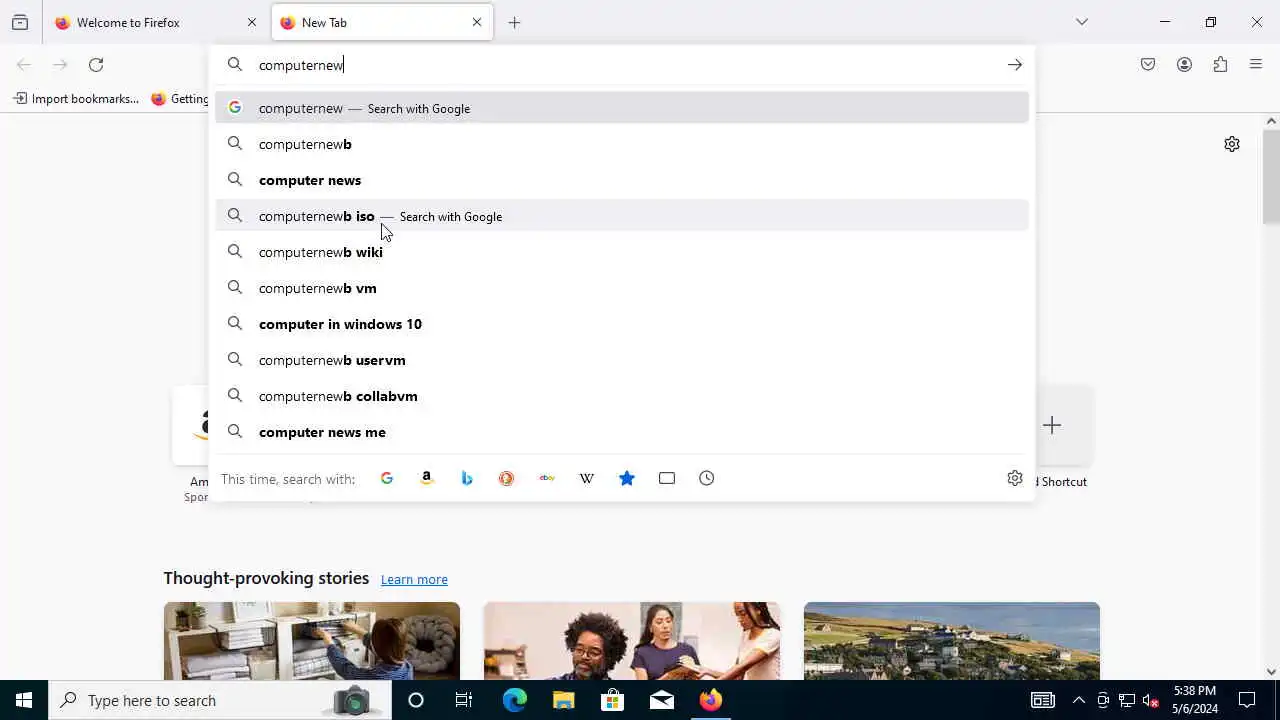Open story thumbnail with shelves
The width and height of the screenshot is (1280, 720).
(x=312, y=641)
